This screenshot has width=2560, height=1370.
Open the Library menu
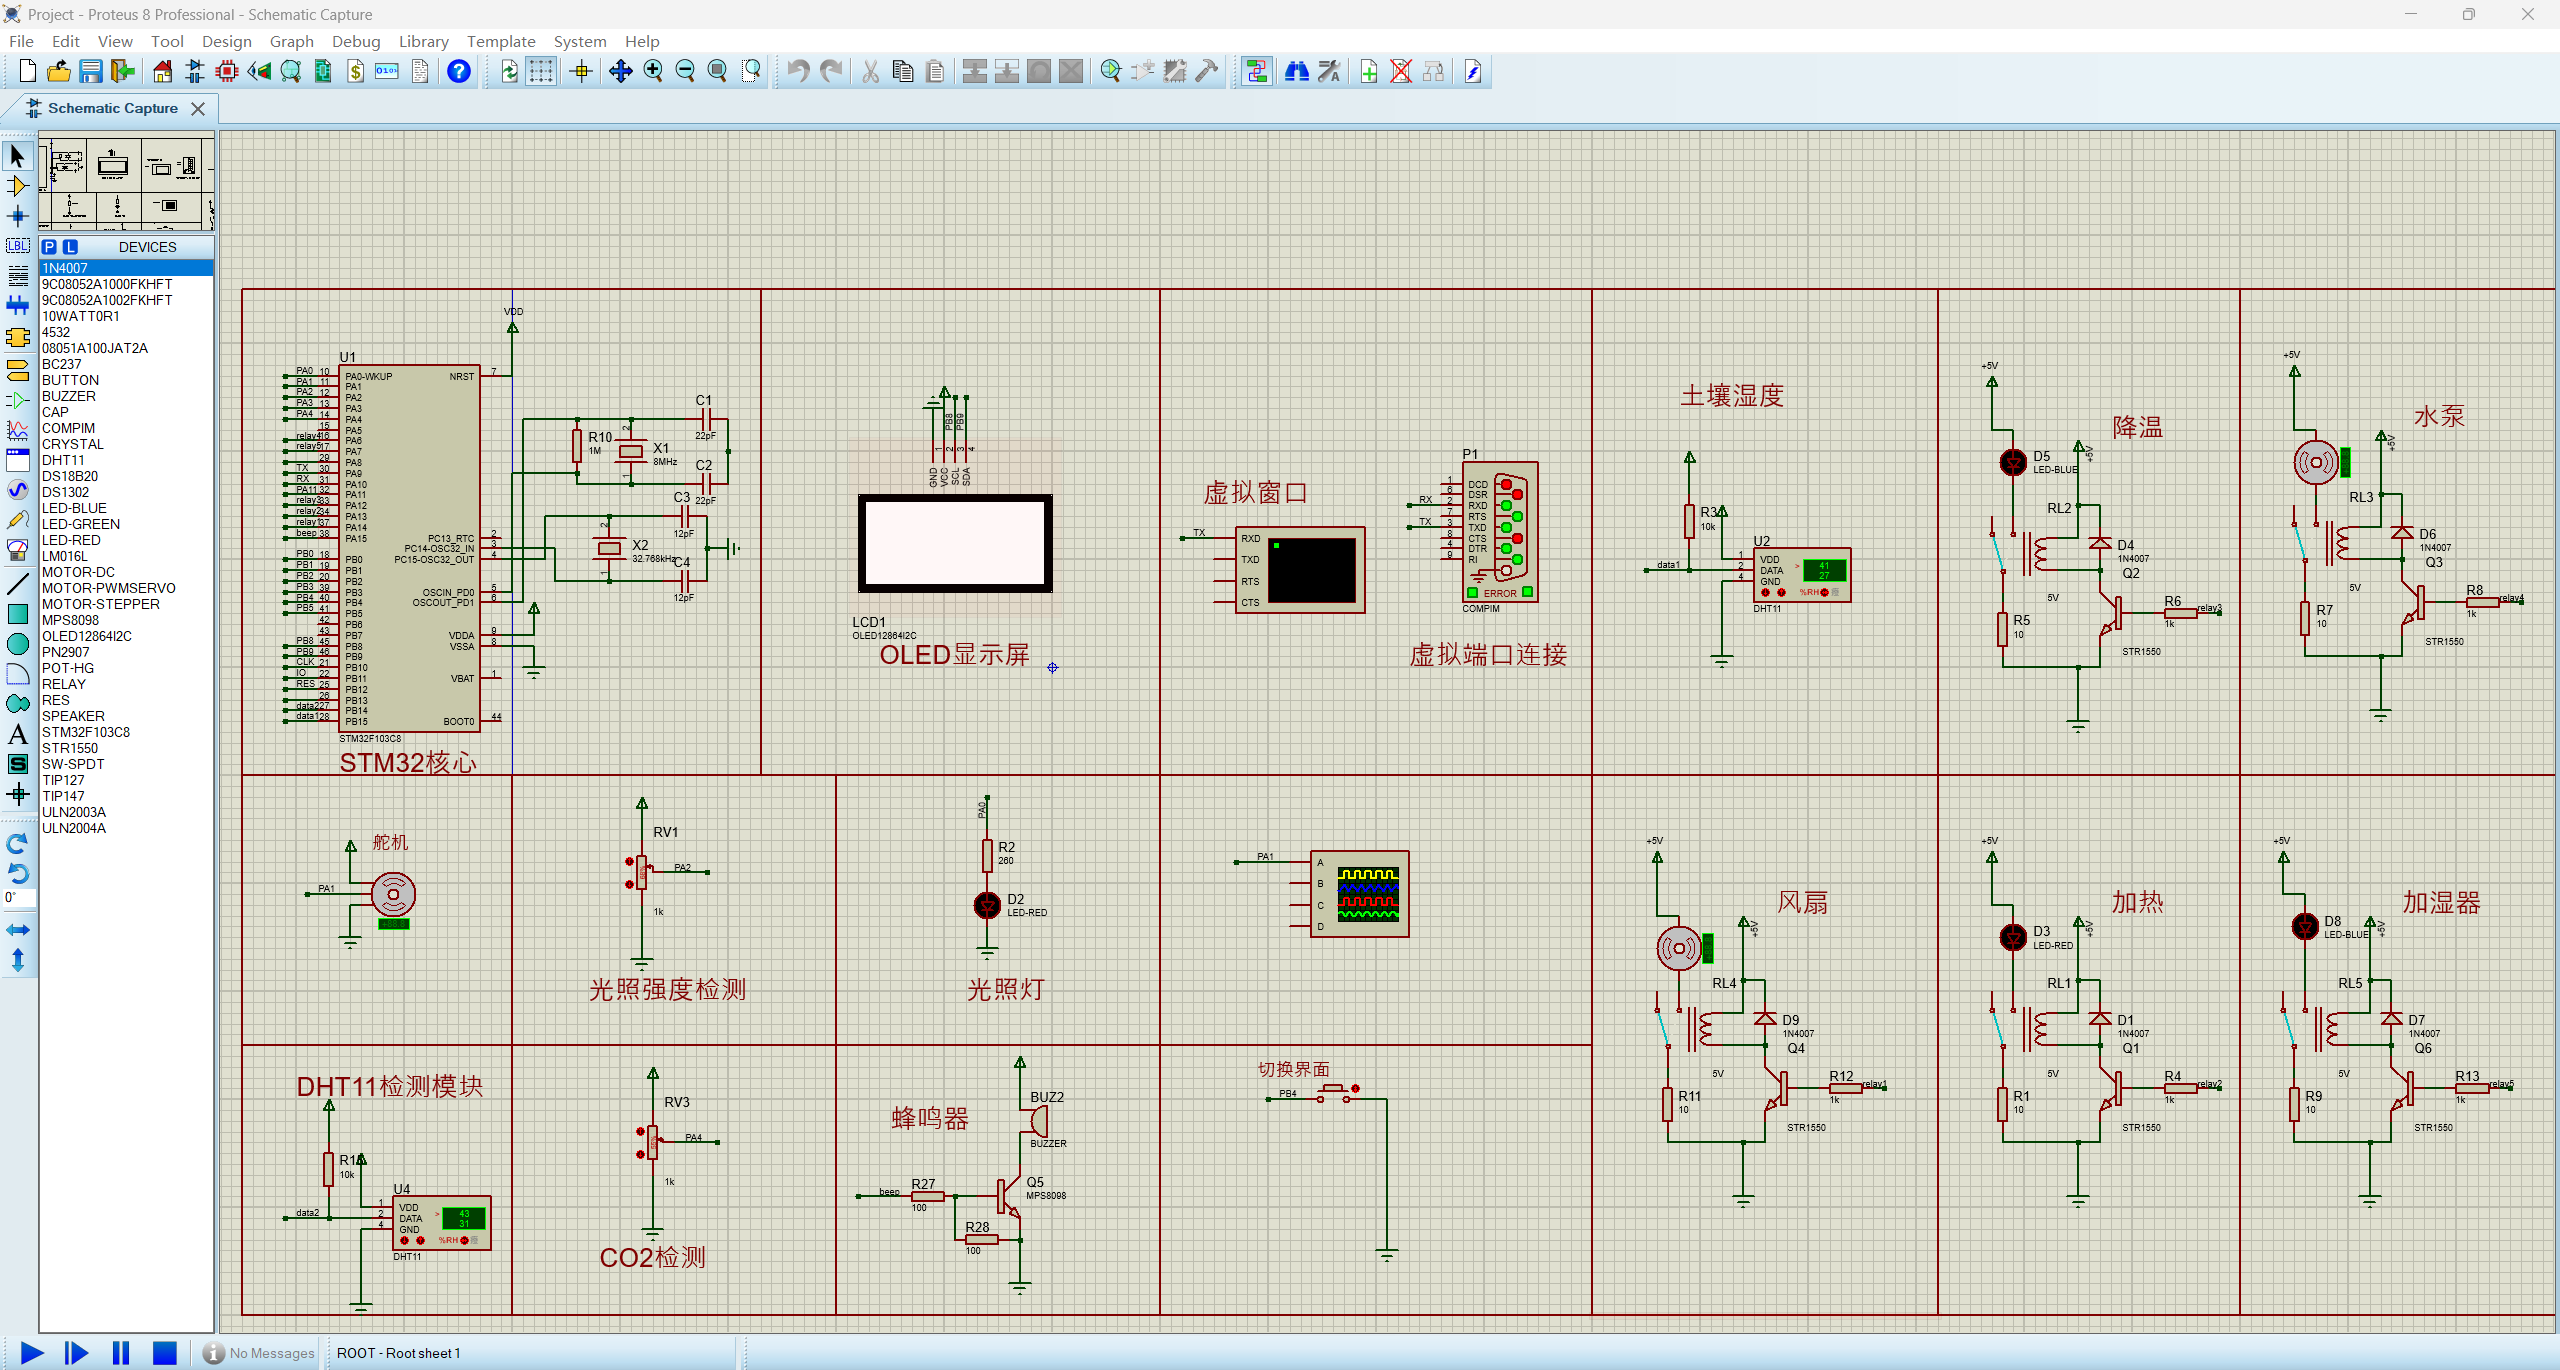pyautogui.click(x=423, y=41)
